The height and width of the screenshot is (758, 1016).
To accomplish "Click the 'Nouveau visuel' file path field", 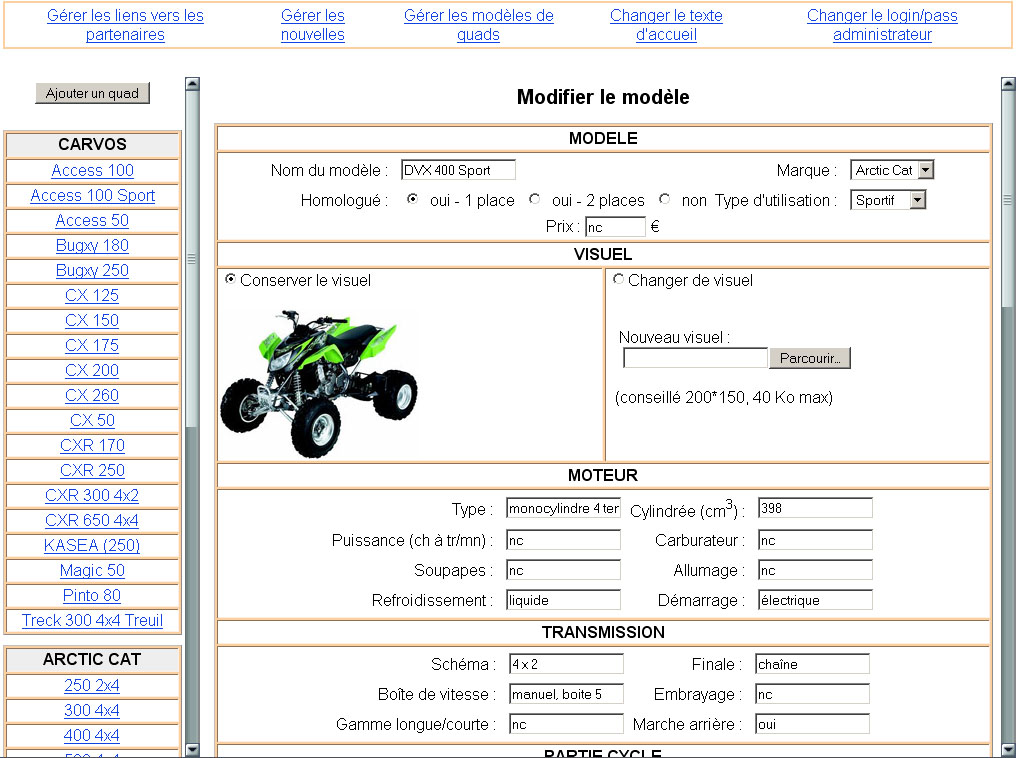I will coord(695,358).
